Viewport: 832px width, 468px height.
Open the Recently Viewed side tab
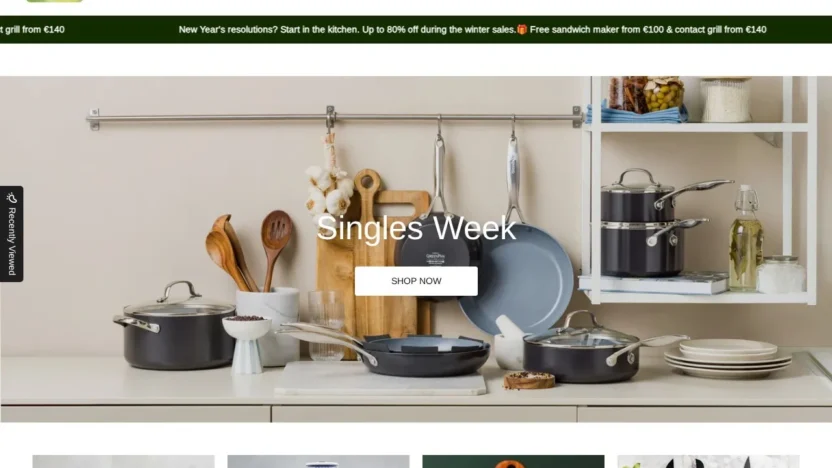(x=12, y=234)
